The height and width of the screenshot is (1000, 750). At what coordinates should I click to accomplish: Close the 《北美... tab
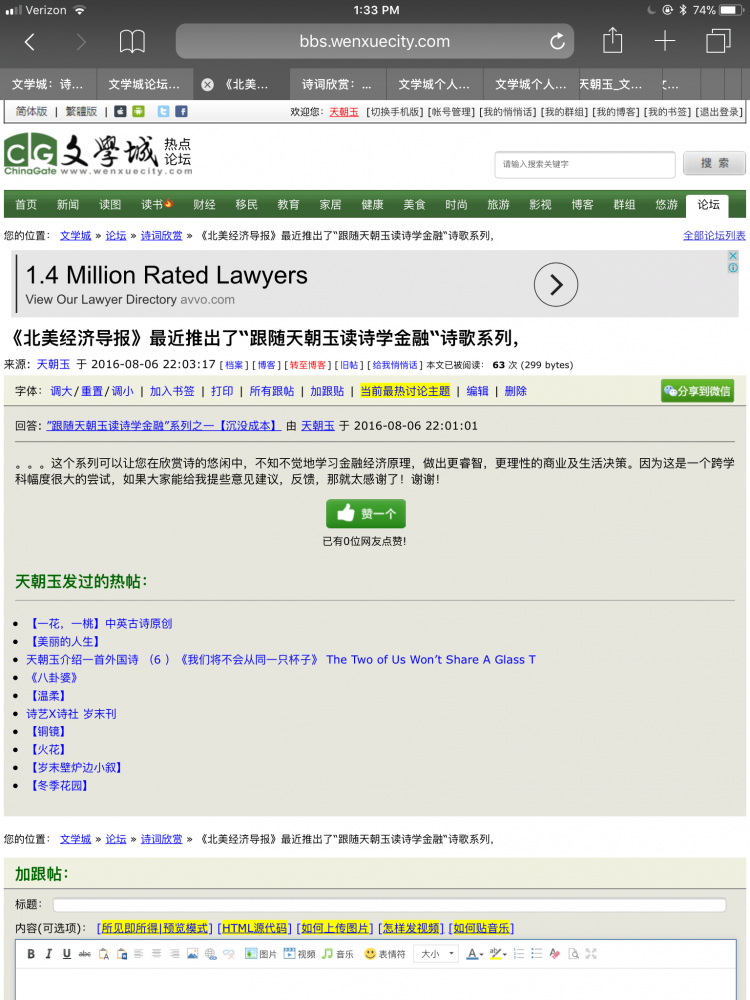click(207, 85)
